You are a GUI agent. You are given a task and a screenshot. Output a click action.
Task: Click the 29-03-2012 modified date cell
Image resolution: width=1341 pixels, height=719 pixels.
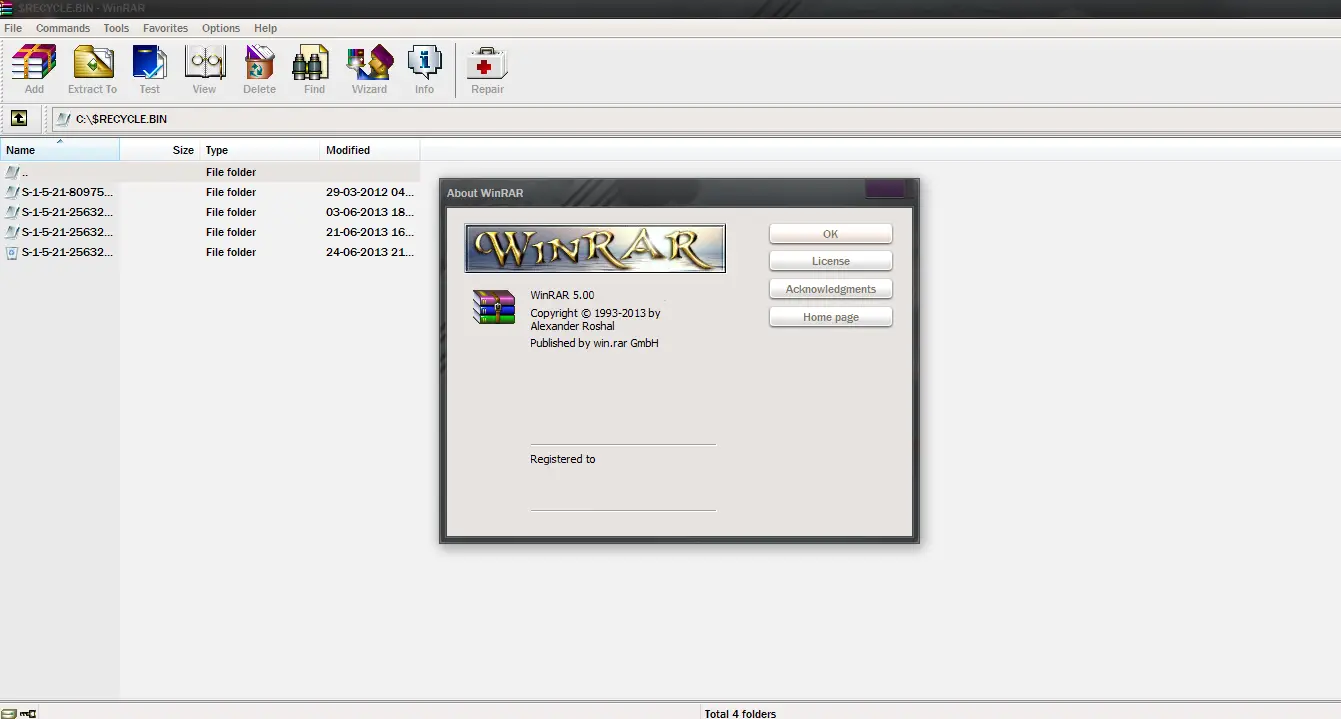tap(369, 192)
